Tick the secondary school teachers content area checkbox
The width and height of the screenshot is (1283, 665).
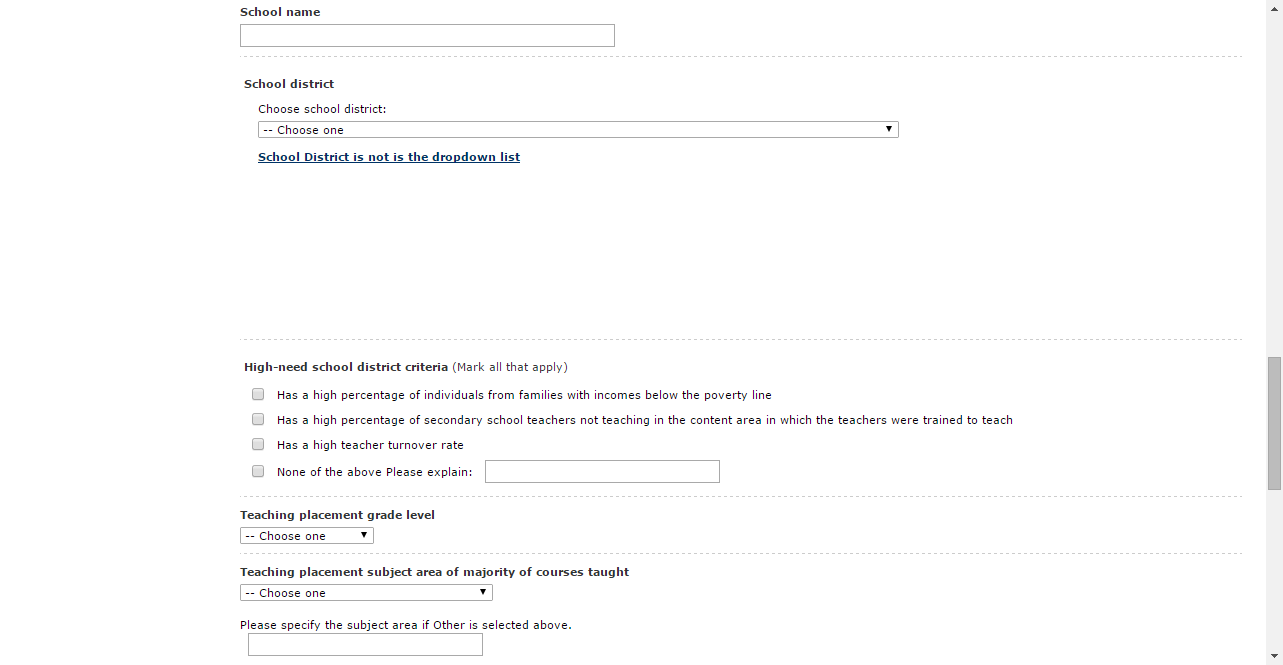258,419
